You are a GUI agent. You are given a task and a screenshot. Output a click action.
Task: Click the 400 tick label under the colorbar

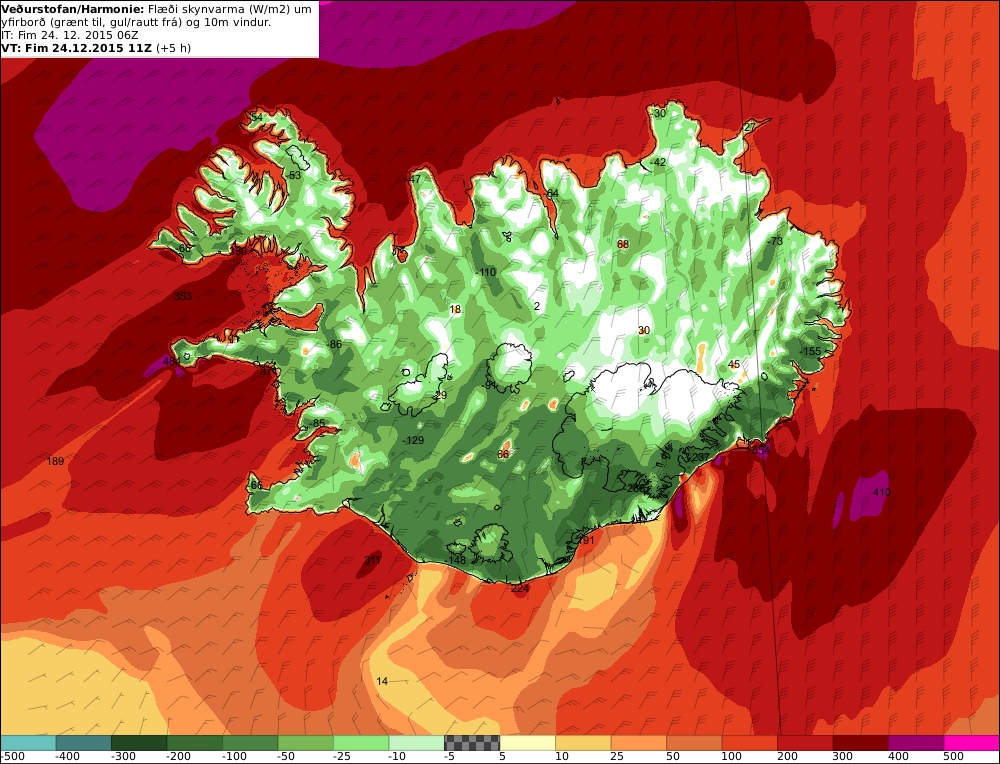[898, 757]
